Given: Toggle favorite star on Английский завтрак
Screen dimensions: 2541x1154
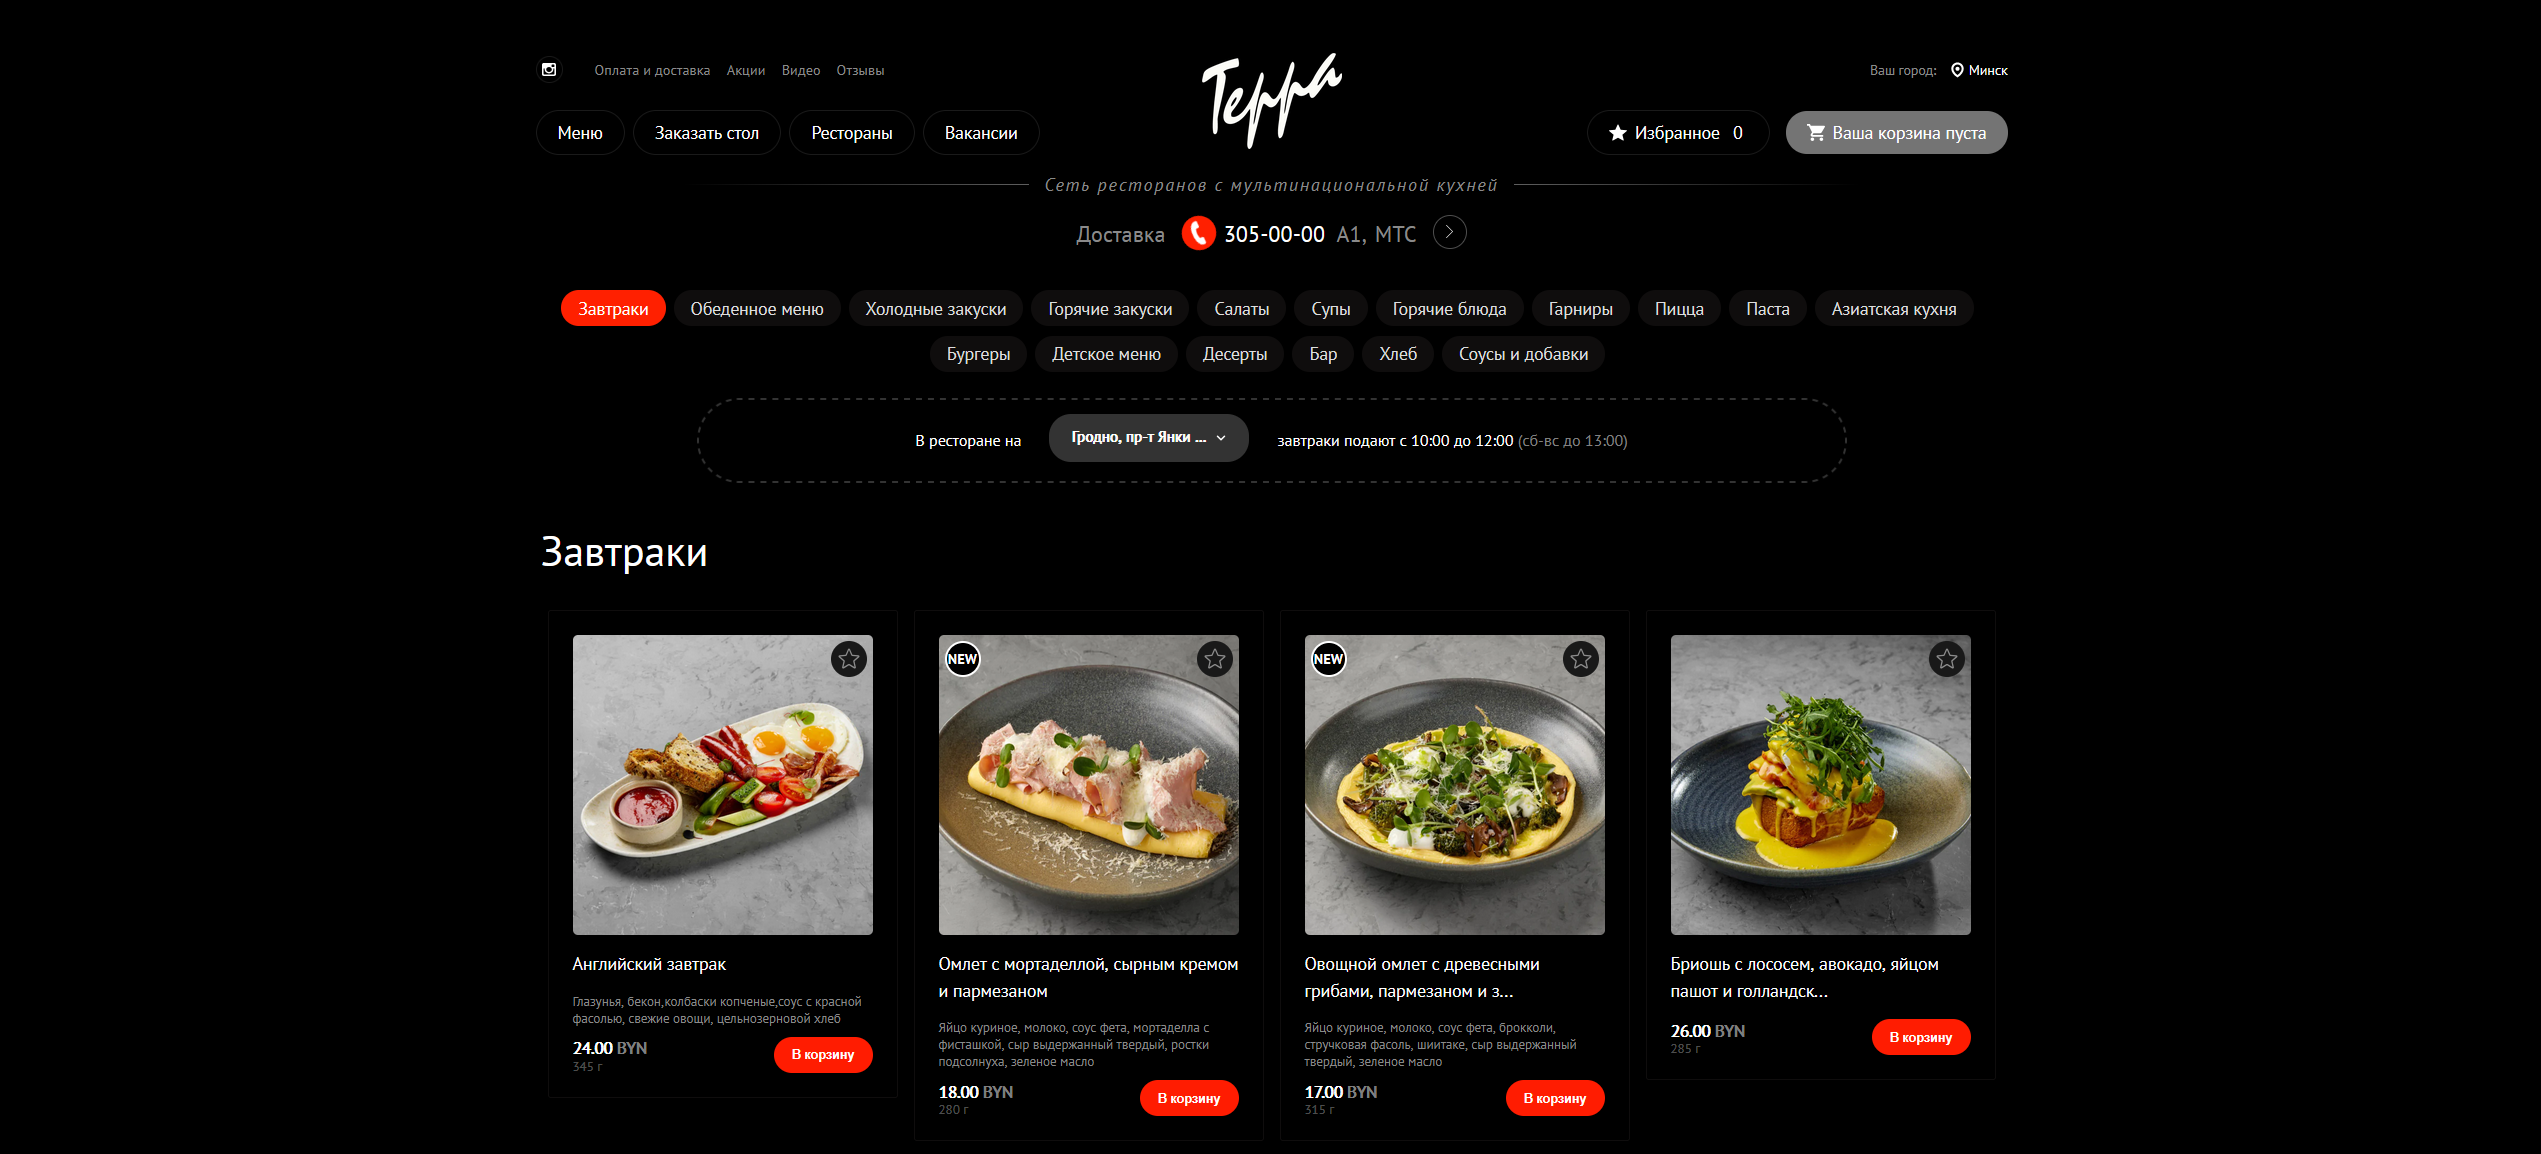Looking at the screenshot, I should coord(849,659).
